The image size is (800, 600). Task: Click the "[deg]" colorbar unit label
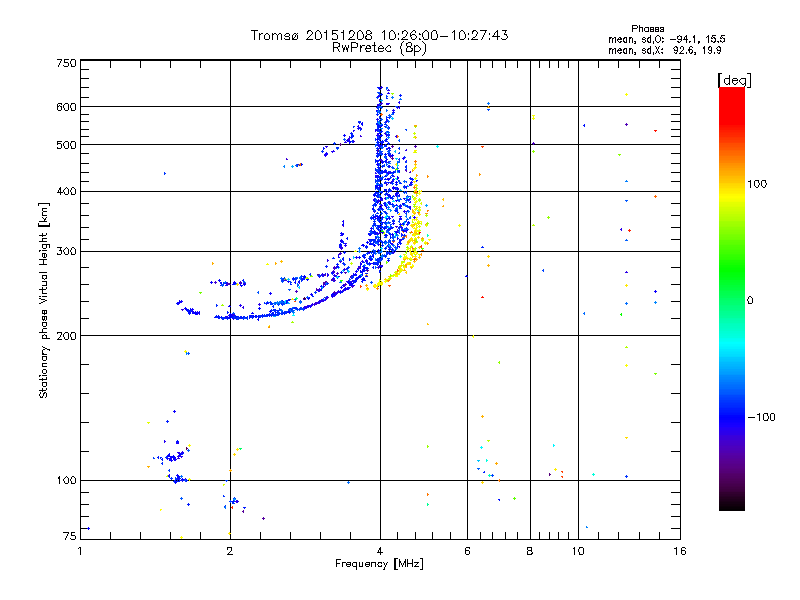coord(734,80)
